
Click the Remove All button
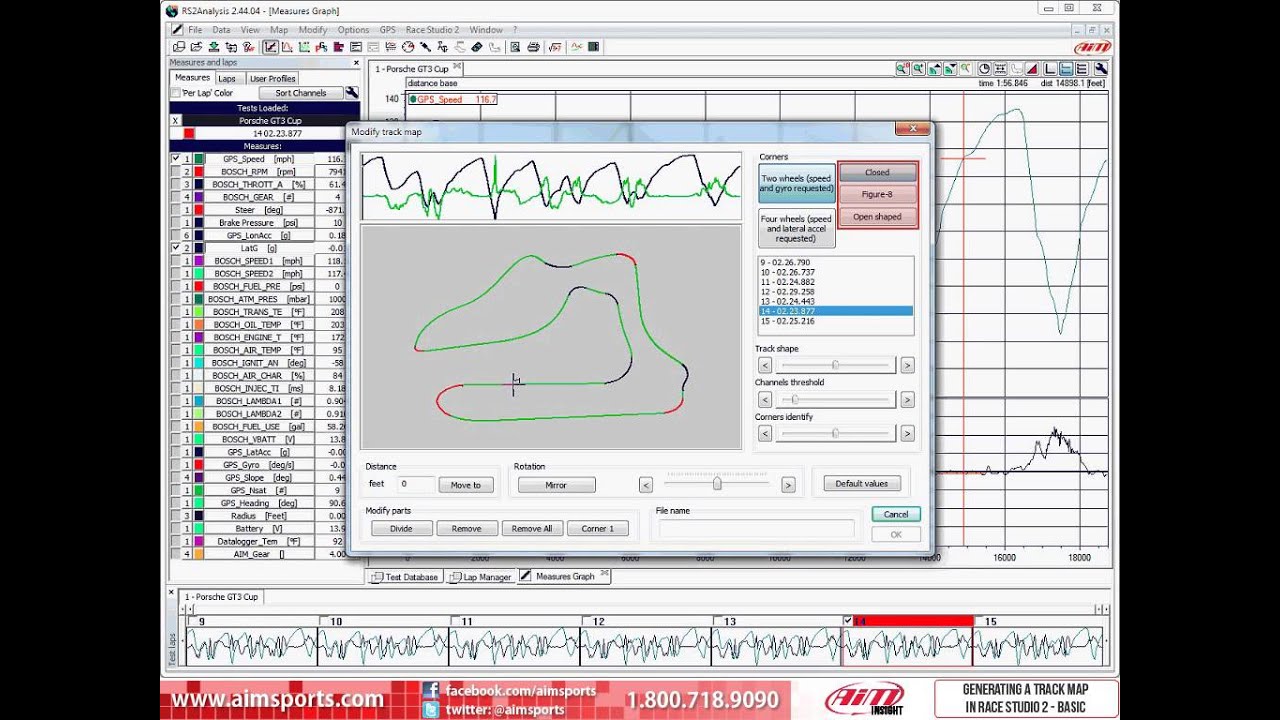[532, 528]
